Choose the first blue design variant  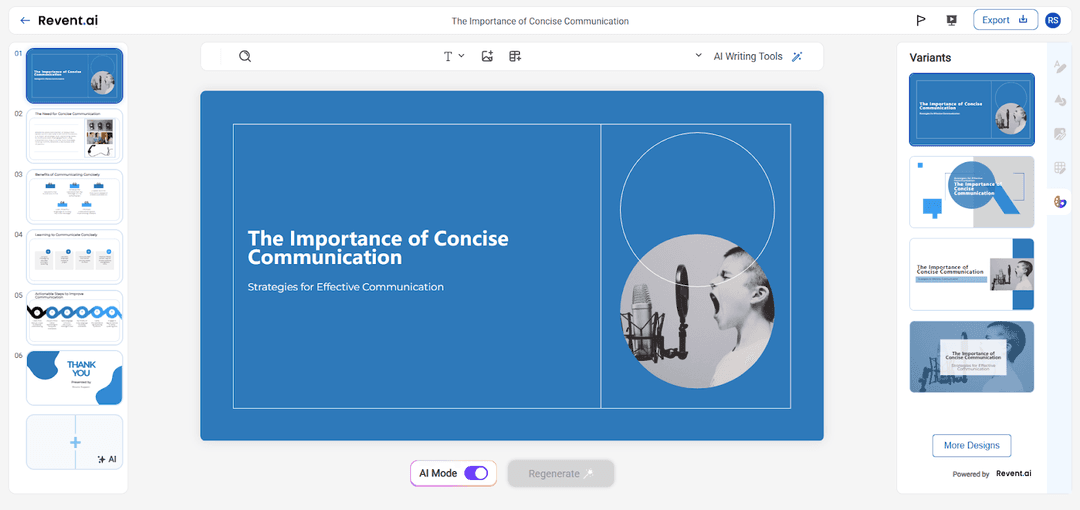coord(971,110)
